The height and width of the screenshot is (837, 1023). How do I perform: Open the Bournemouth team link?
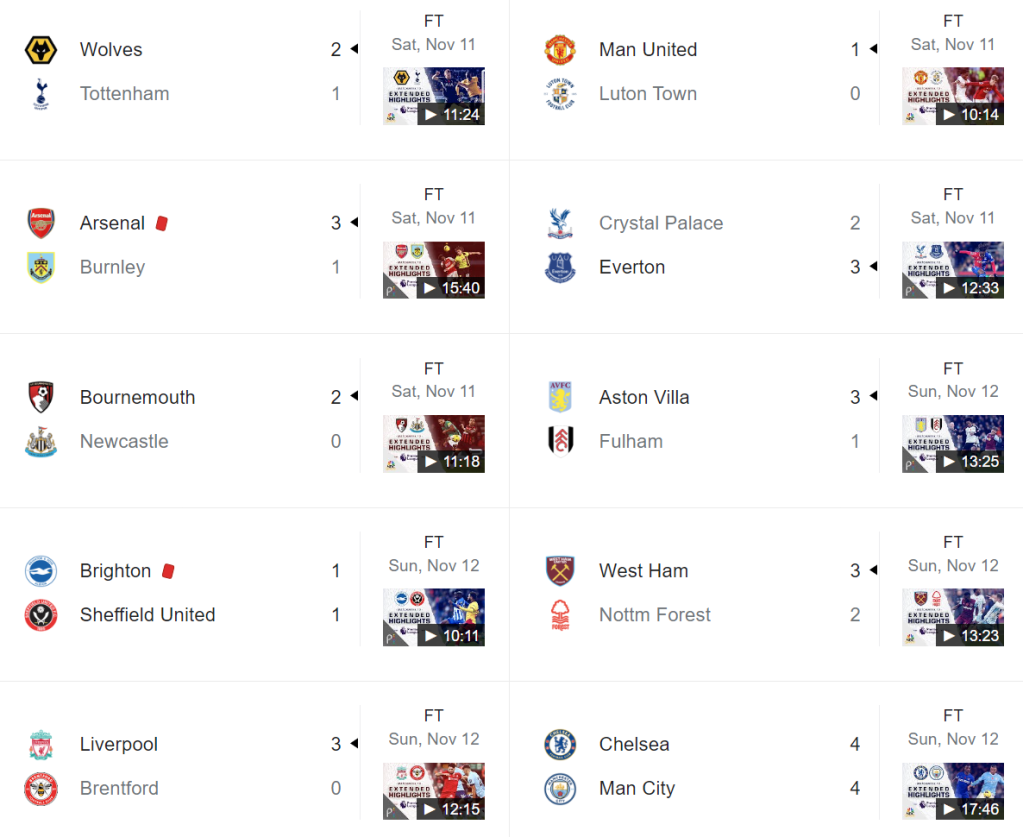[137, 397]
